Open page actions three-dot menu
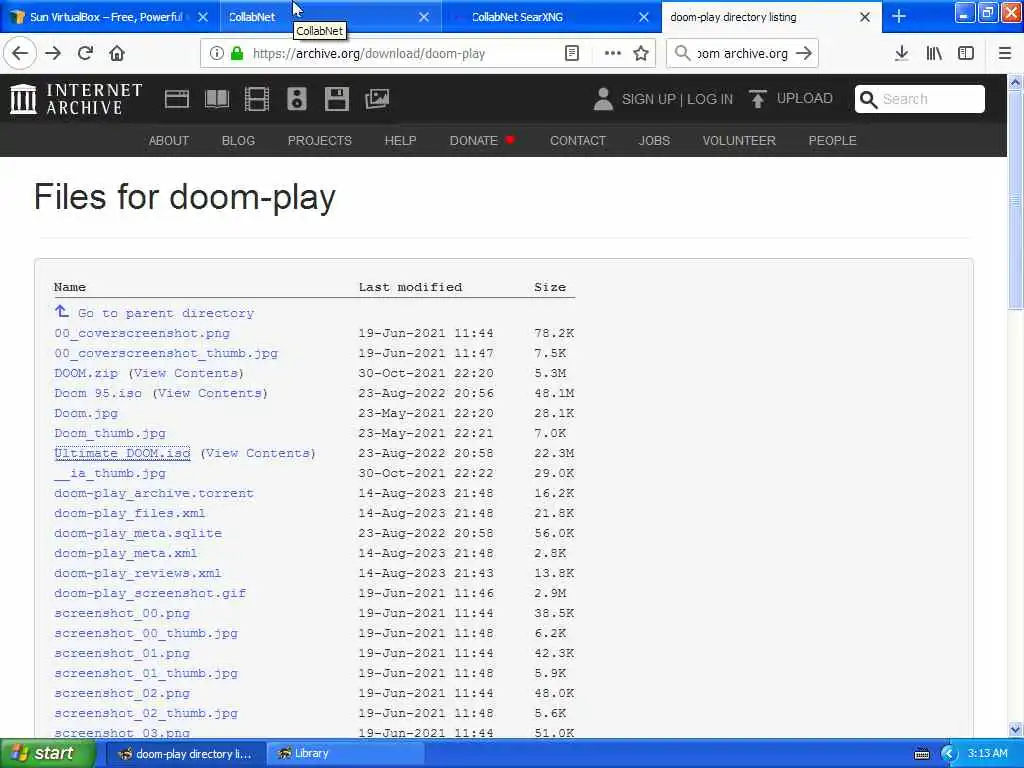 click(612, 54)
